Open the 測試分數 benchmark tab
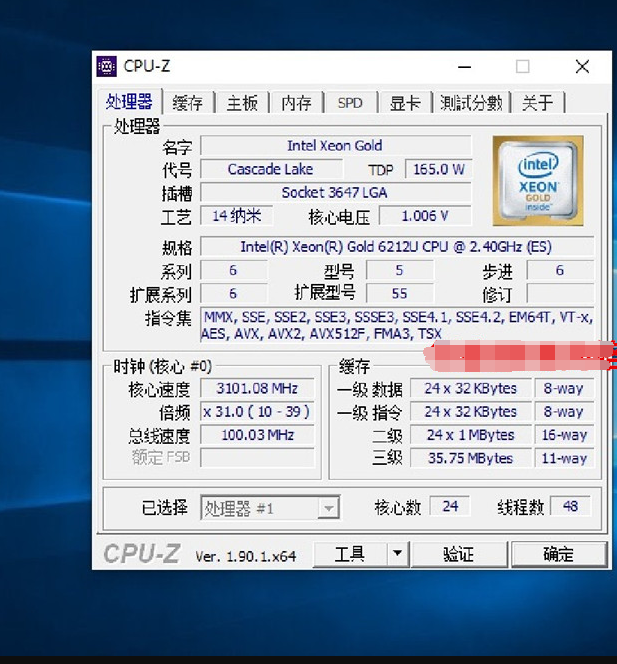Image resolution: width=617 pixels, height=664 pixels. coord(471,103)
